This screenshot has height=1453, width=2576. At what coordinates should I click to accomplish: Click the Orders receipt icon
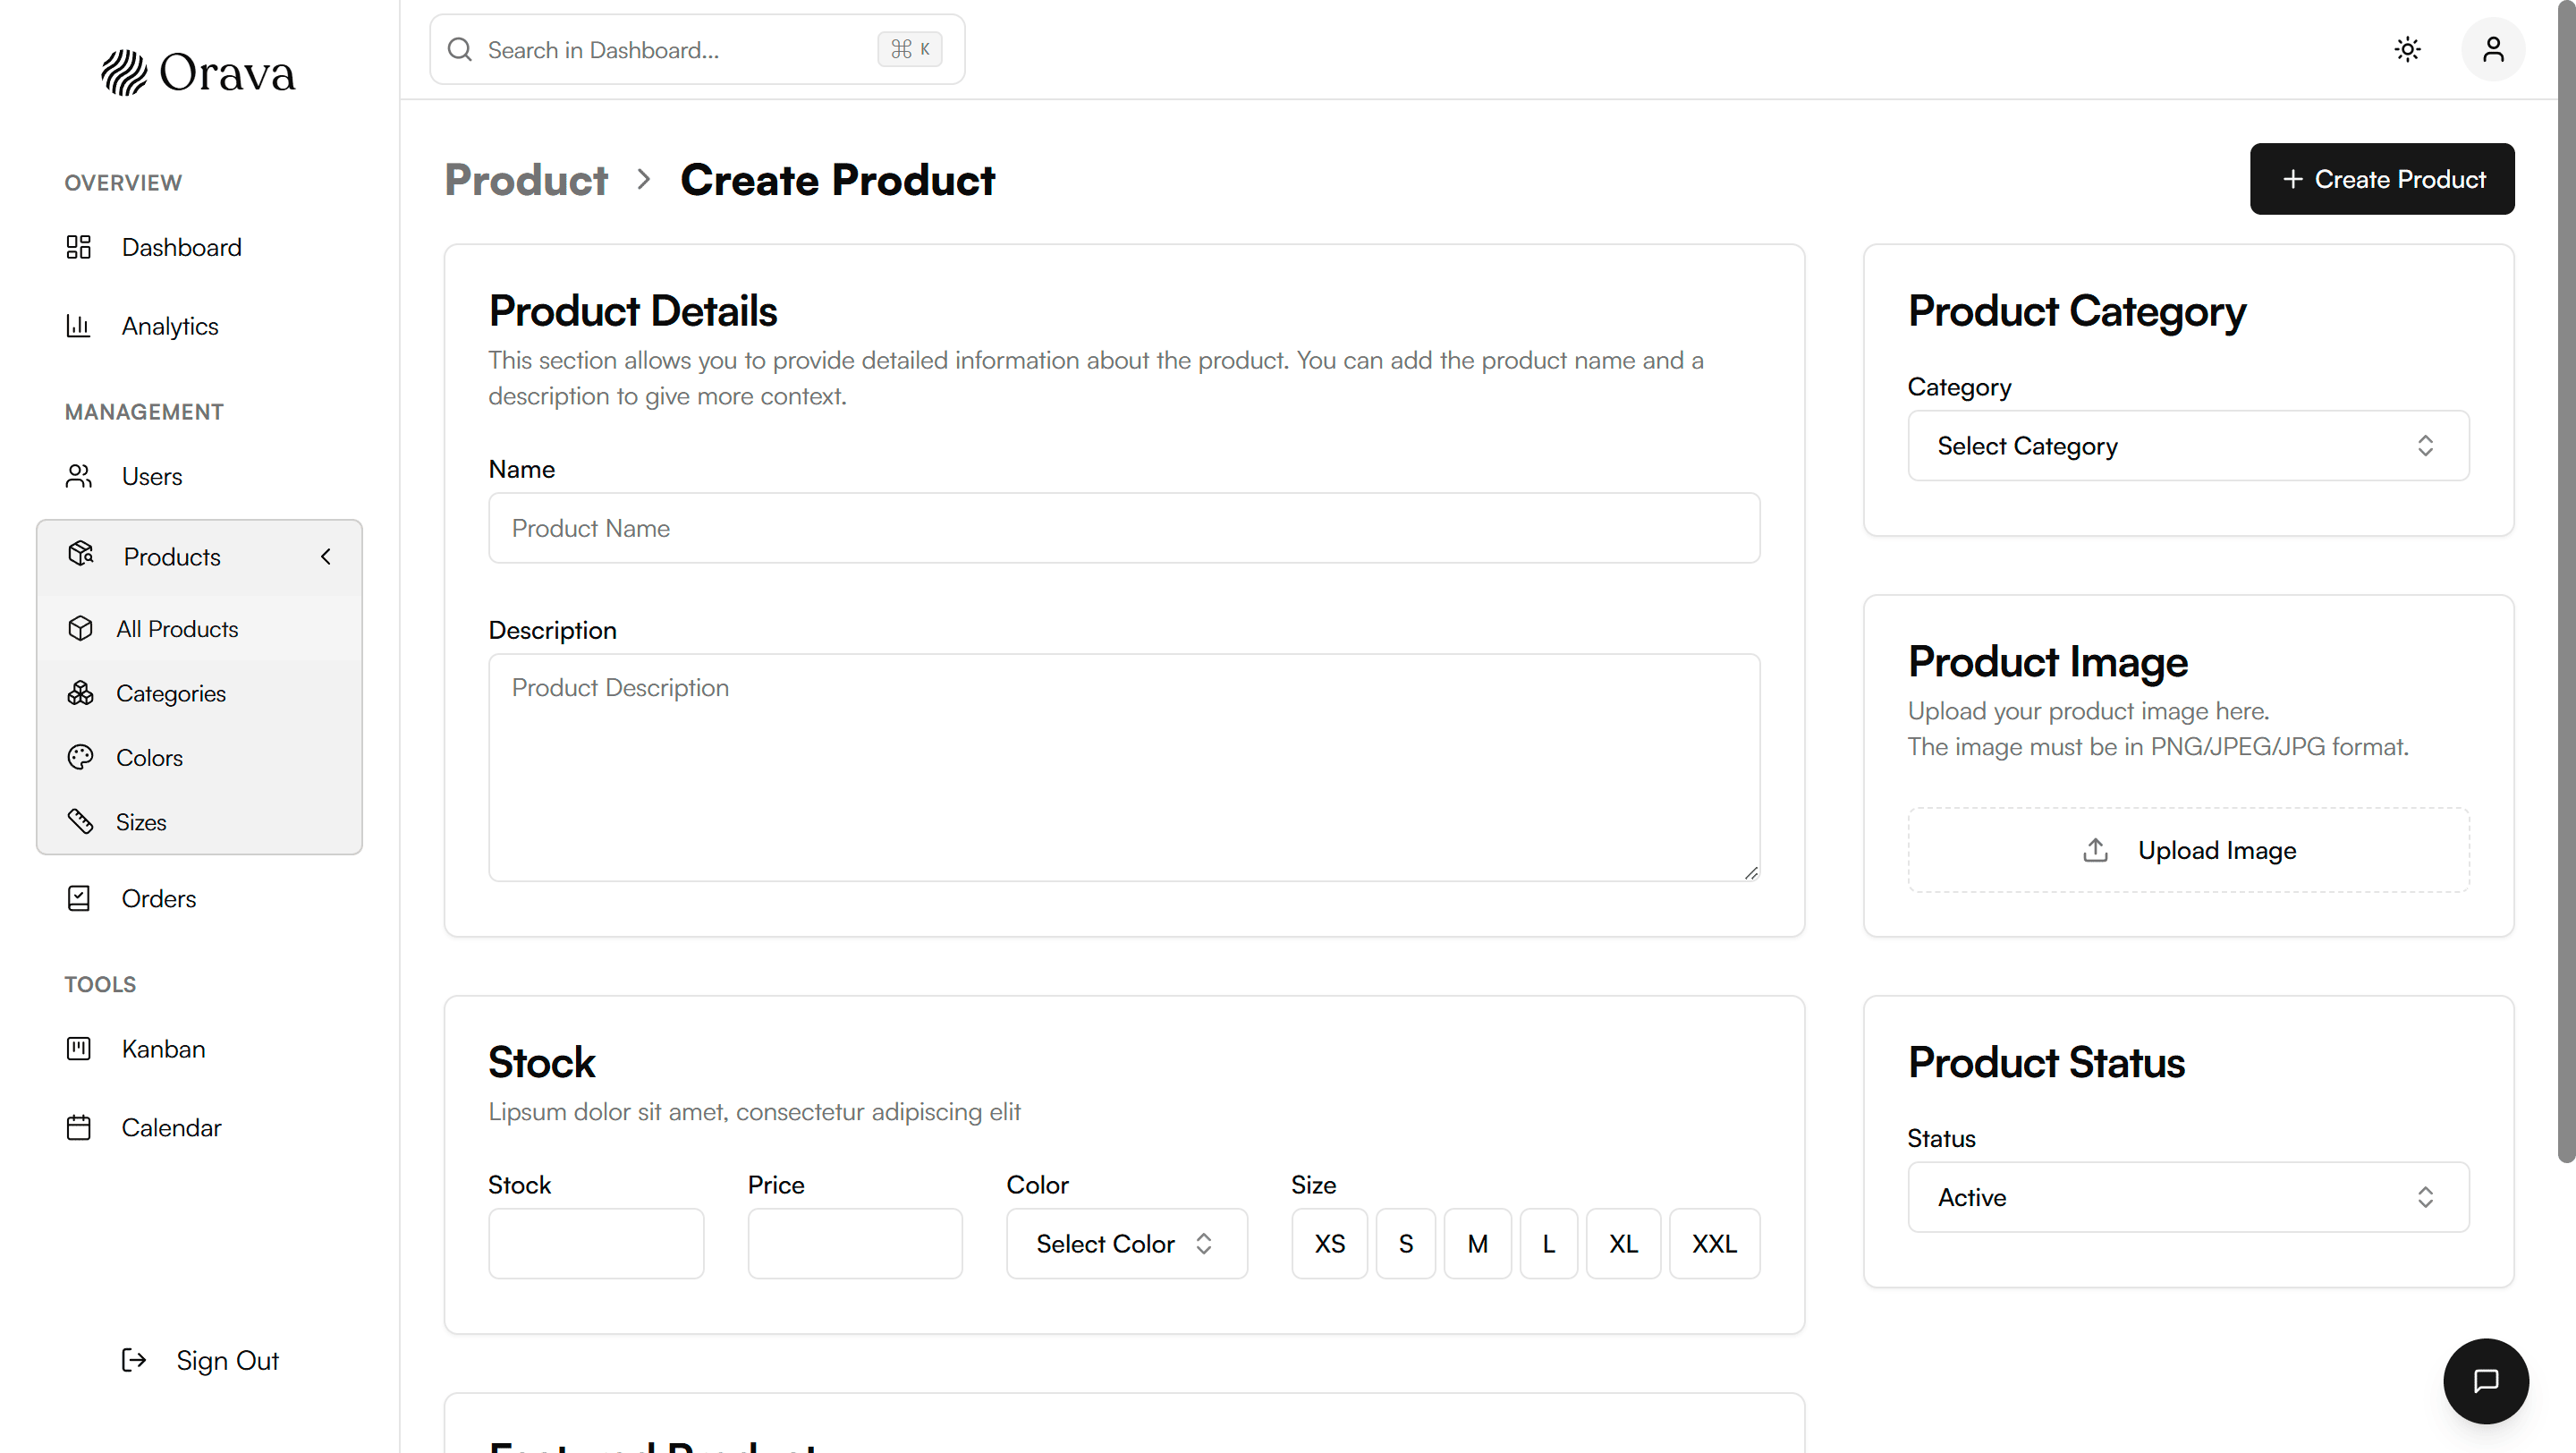pos(79,898)
